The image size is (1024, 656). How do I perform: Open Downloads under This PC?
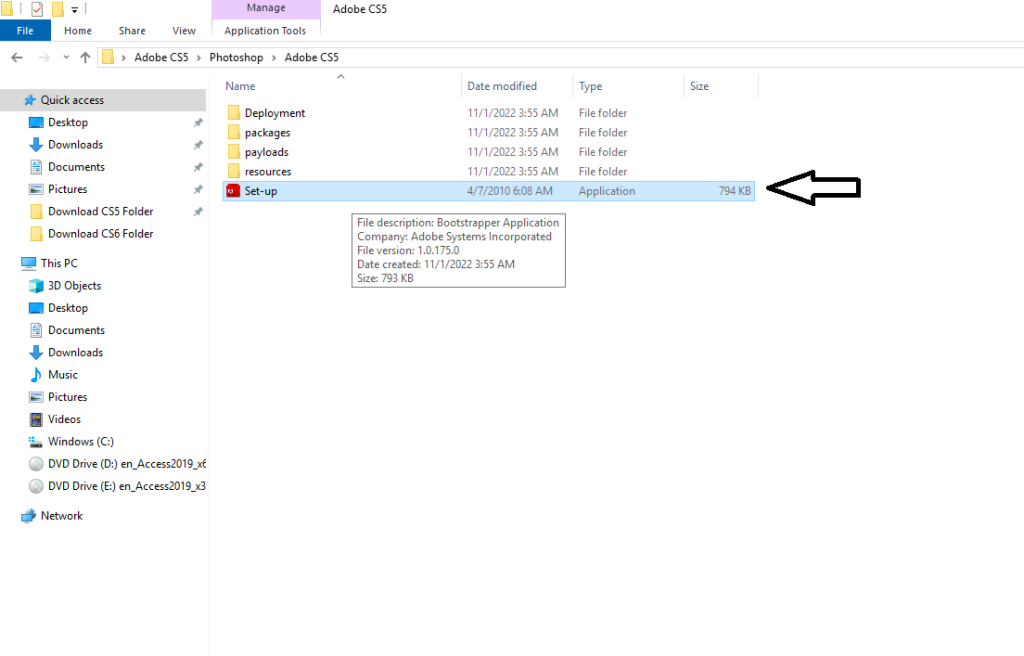tap(75, 353)
